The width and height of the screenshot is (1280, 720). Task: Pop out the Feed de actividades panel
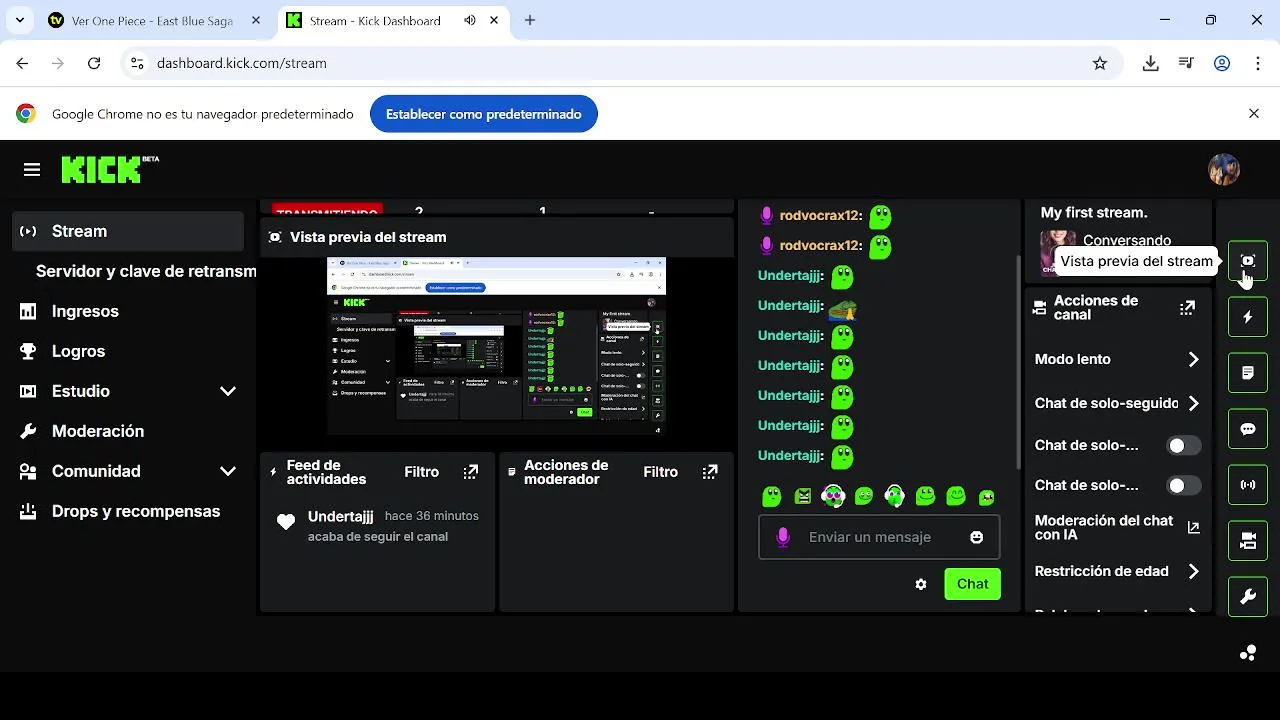pos(471,472)
